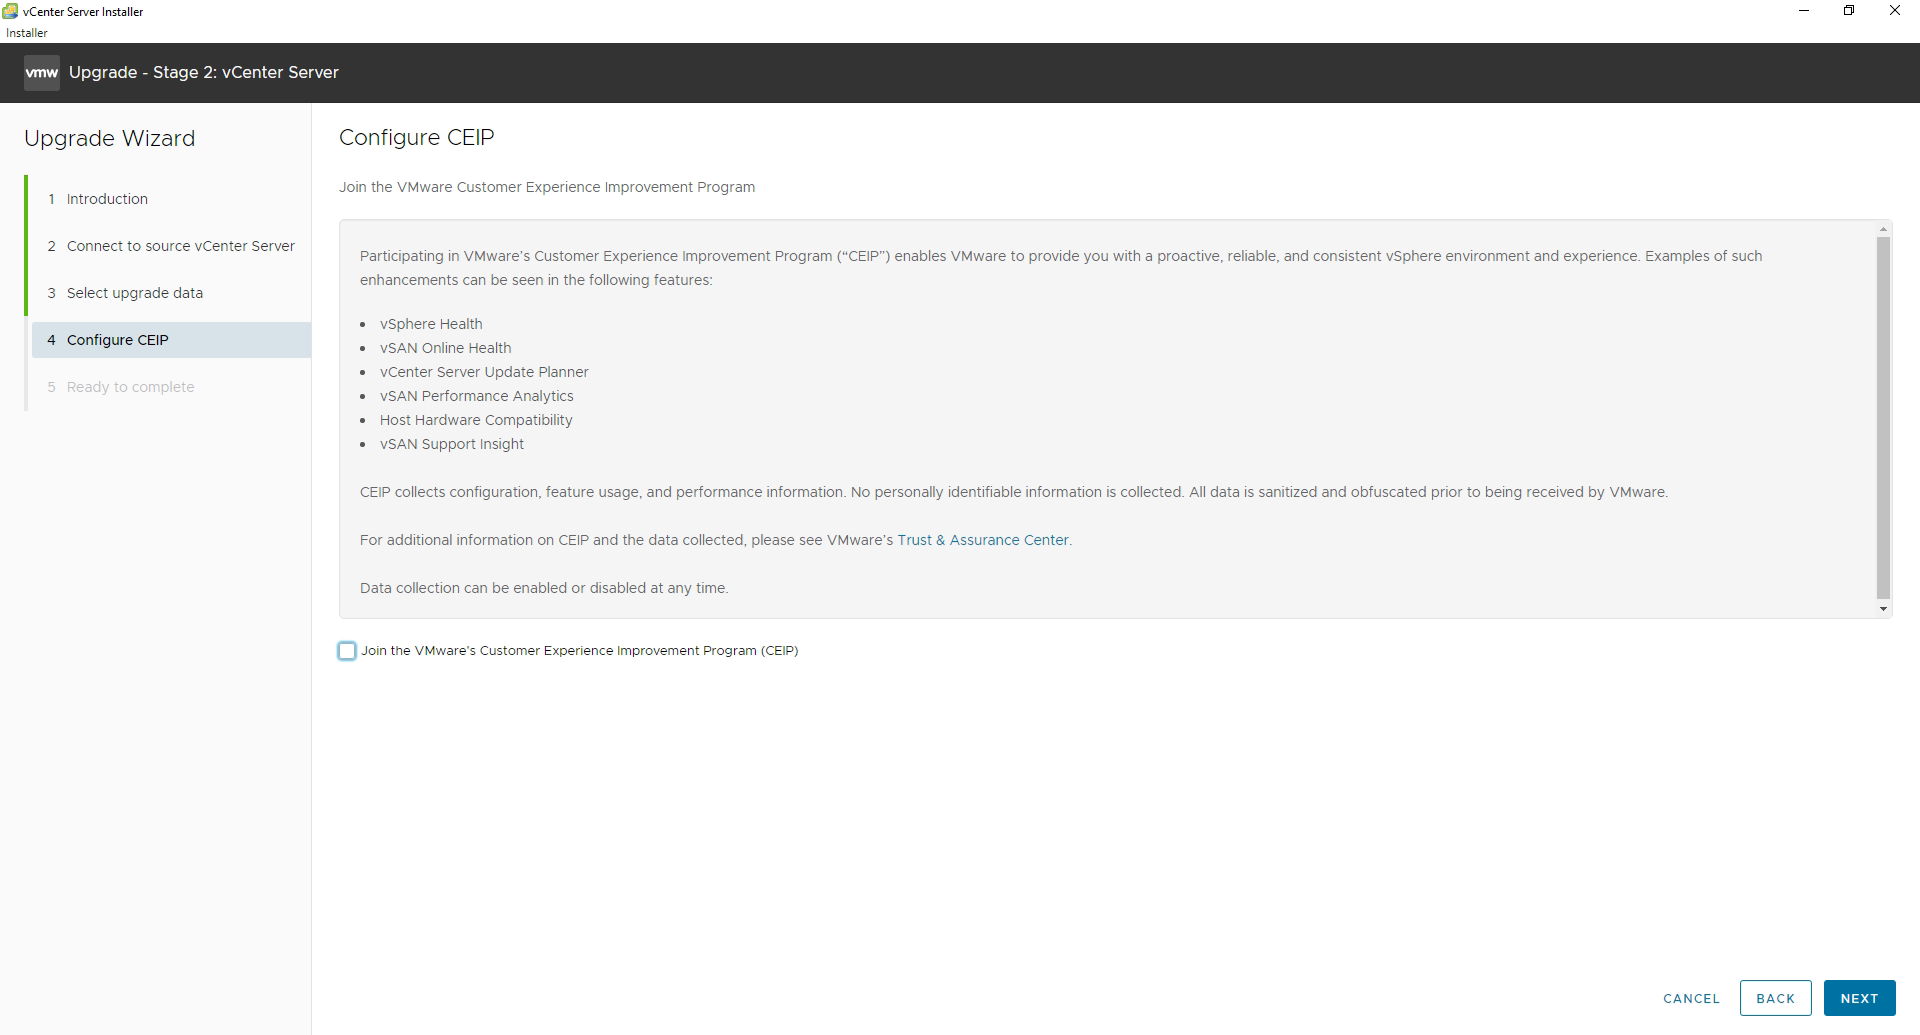Click the CANCEL button
This screenshot has width=1920, height=1035.
(1691, 998)
